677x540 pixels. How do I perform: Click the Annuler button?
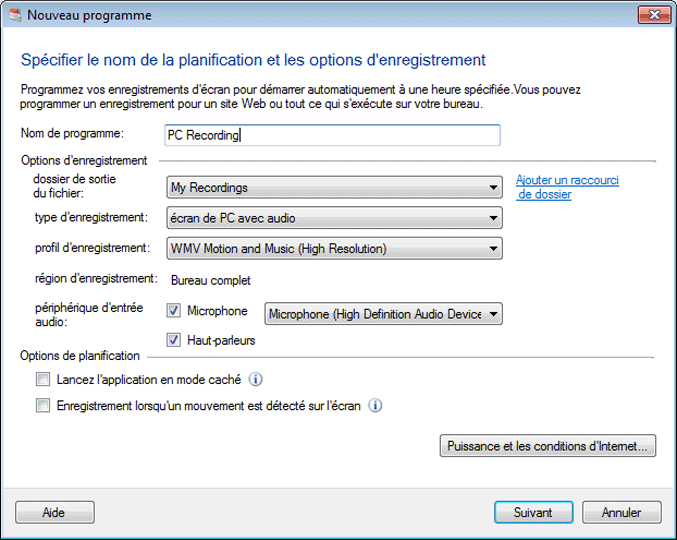[x=621, y=512]
